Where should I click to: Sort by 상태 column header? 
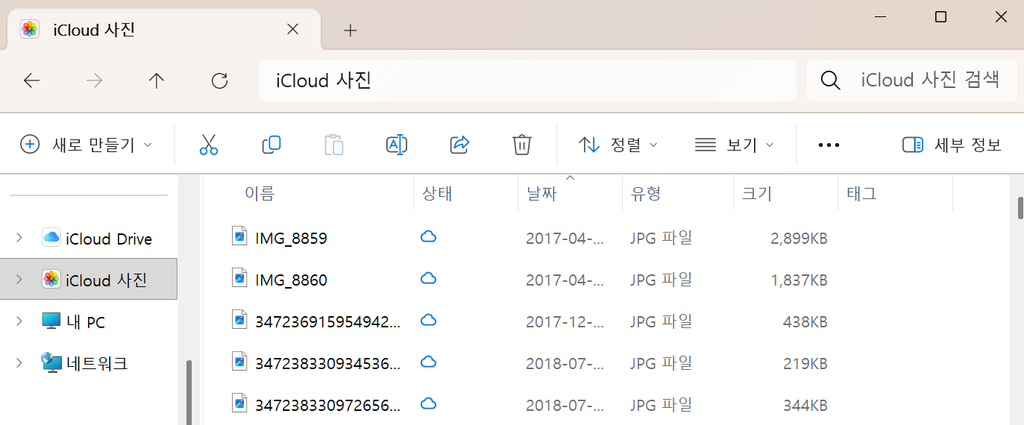click(x=466, y=193)
